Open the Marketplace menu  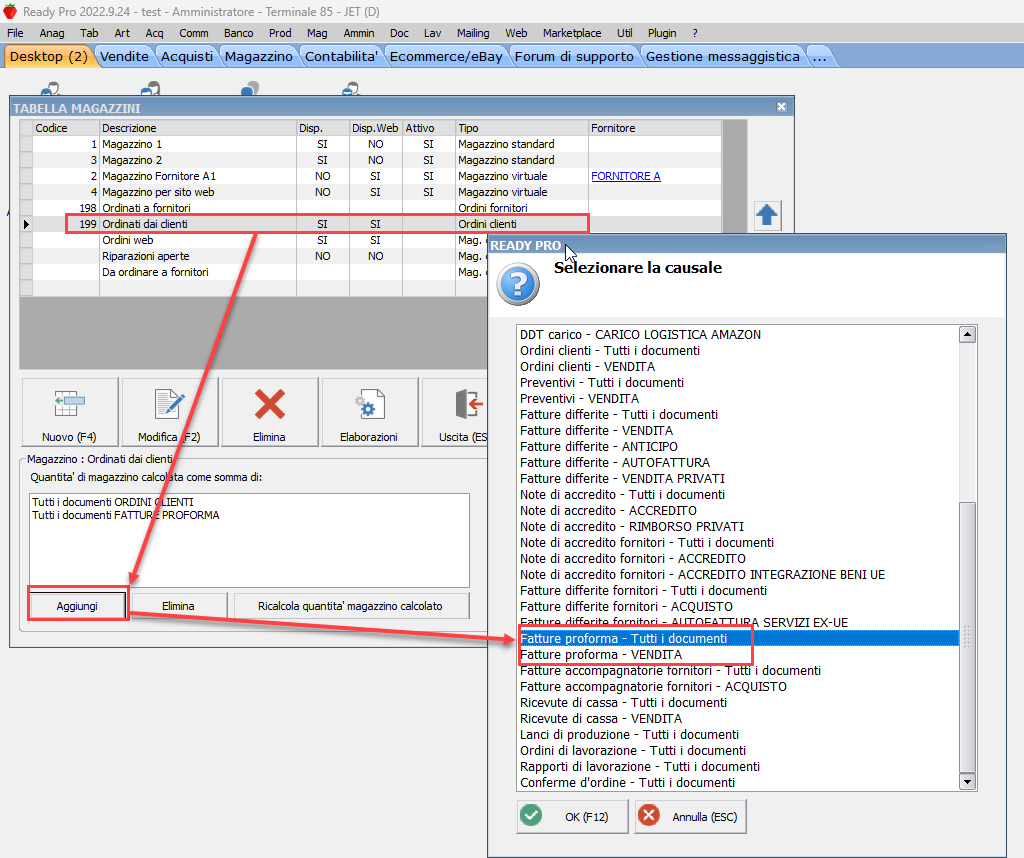(572, 33)
